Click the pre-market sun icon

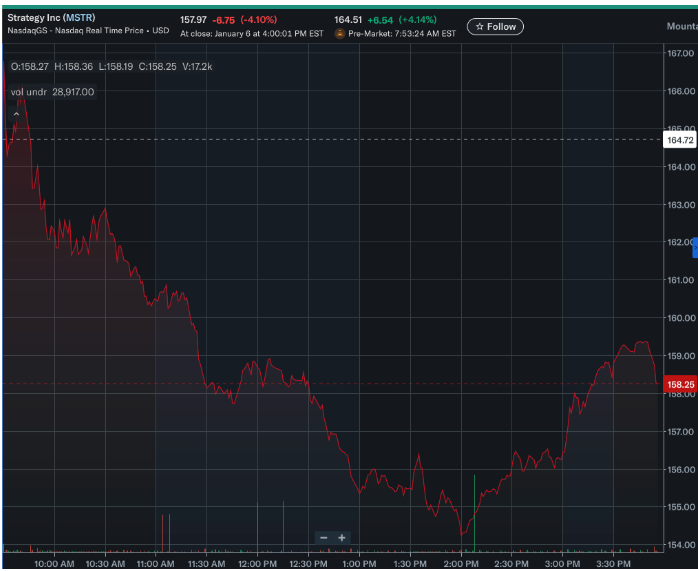pyautogui.click(x=340, y=33)
